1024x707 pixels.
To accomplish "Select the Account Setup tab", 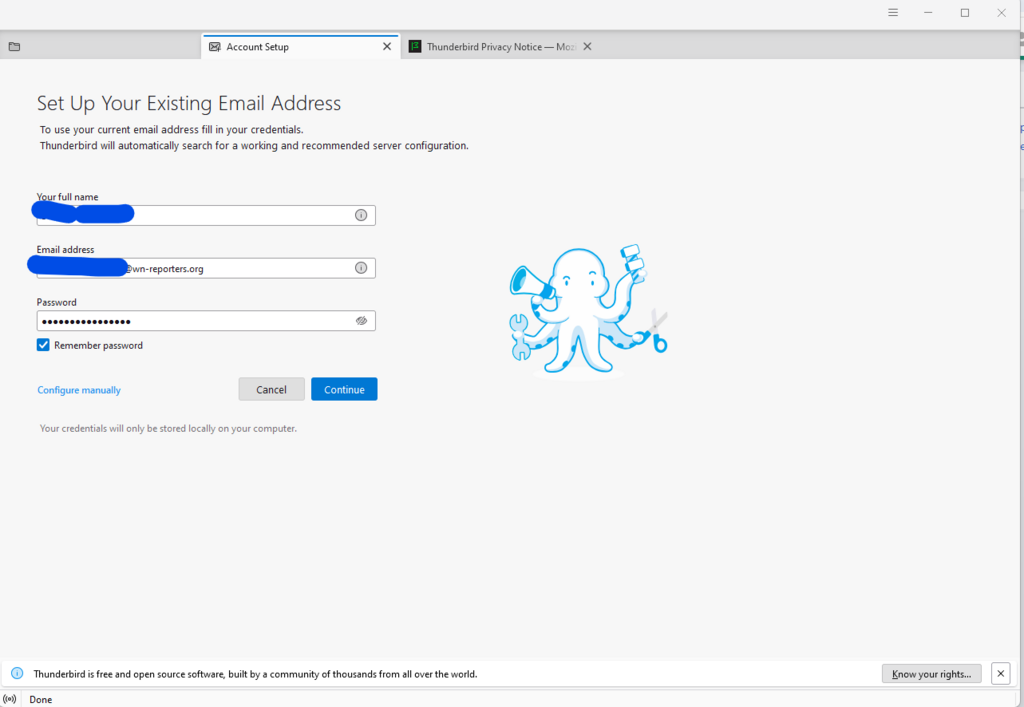I will click(300, 46).
